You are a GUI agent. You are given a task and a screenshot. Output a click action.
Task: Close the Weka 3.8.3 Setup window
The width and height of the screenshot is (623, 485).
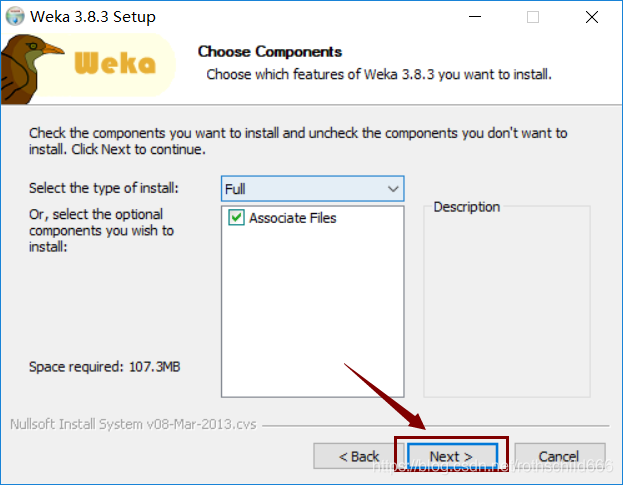tap(593, 17)
